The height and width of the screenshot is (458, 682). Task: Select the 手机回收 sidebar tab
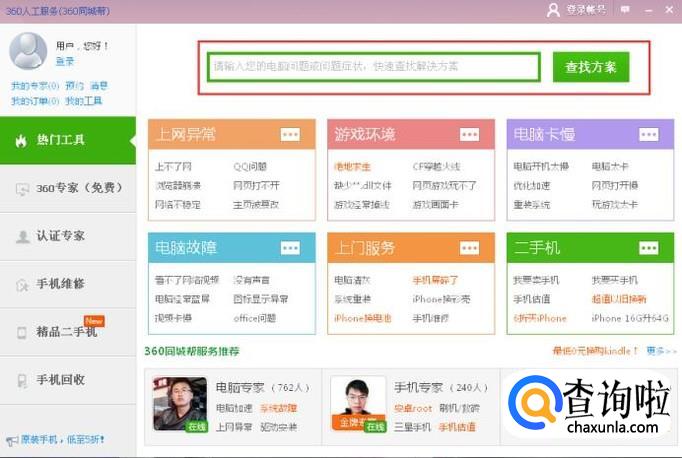pyautogui.click(x=68, y=380)
